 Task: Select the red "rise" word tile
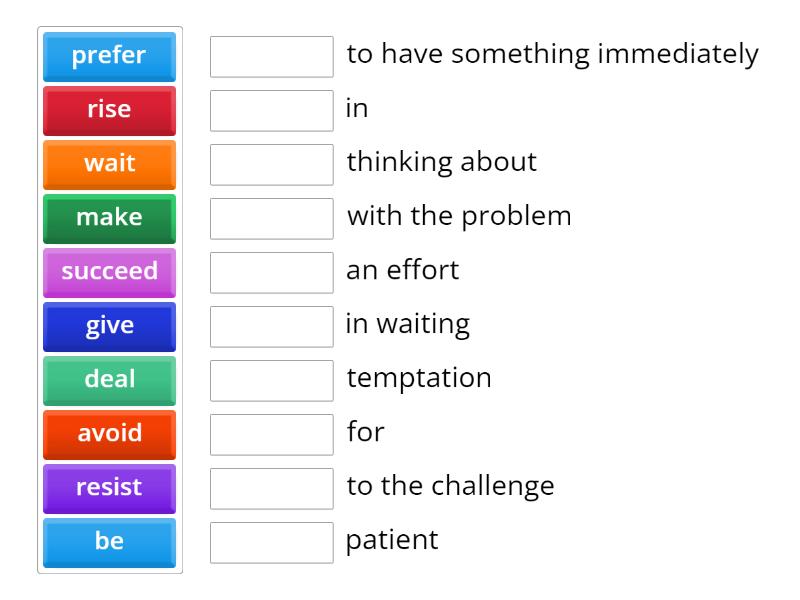pyautogui.click(x=109, y=110)
